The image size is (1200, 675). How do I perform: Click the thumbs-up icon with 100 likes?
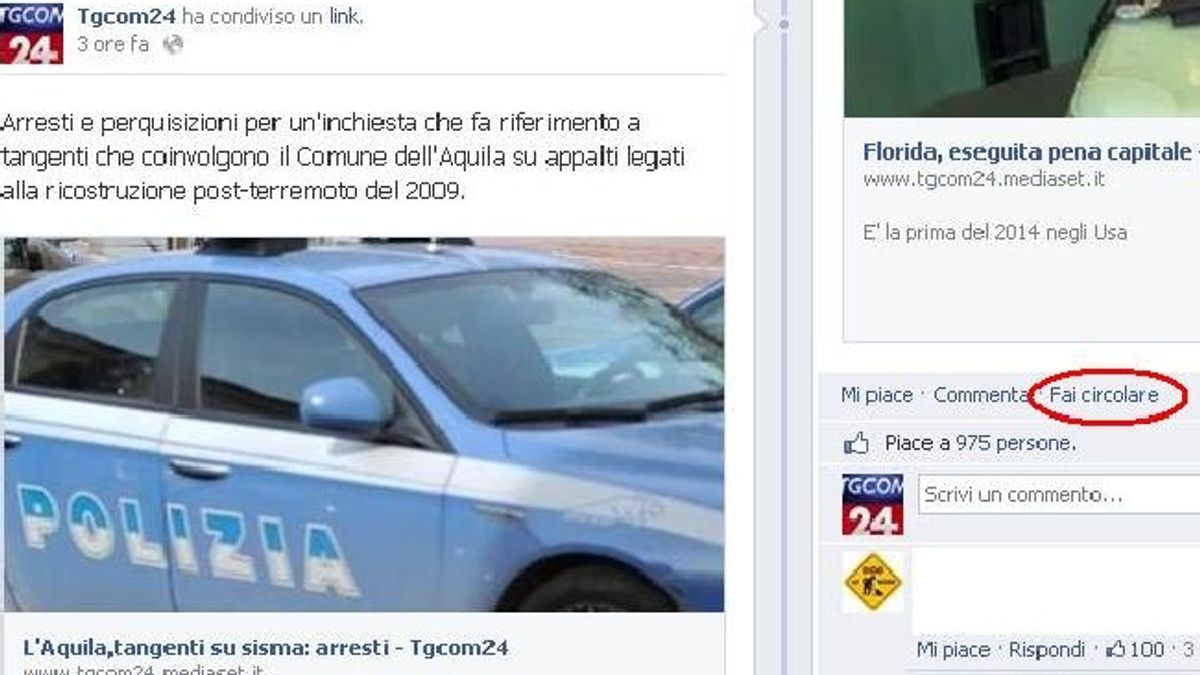coord(1116,649)
